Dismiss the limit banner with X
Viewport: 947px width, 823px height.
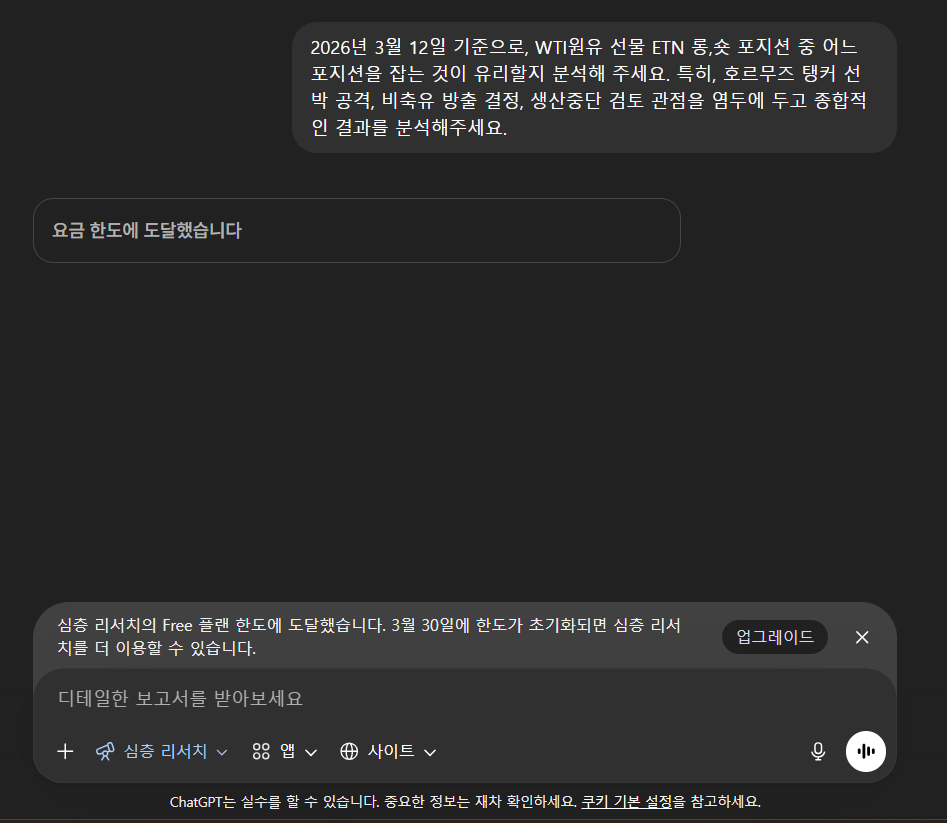pyautogui.click(x=862, y=637)
